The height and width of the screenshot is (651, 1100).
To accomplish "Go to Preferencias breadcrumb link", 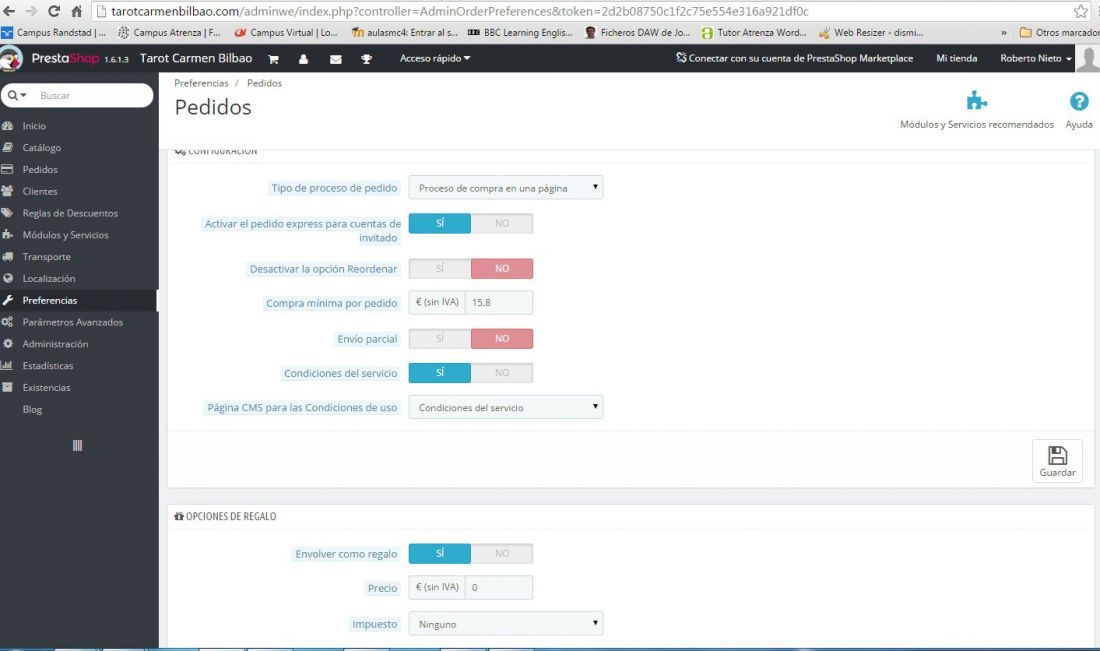I will click(x=201, y=83).
